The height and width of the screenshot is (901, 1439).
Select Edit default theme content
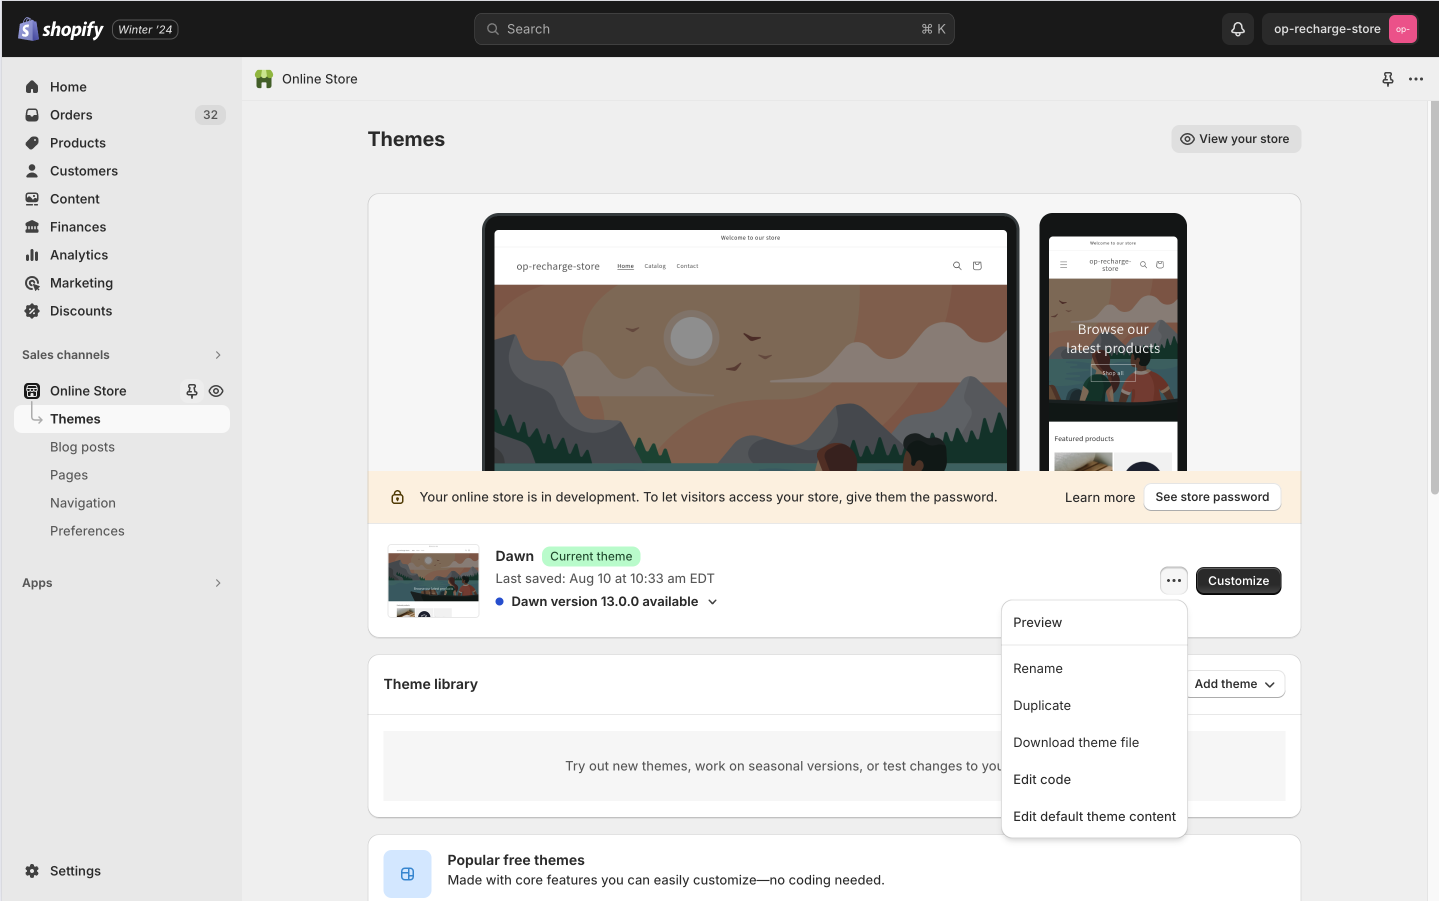(1094, 817)
